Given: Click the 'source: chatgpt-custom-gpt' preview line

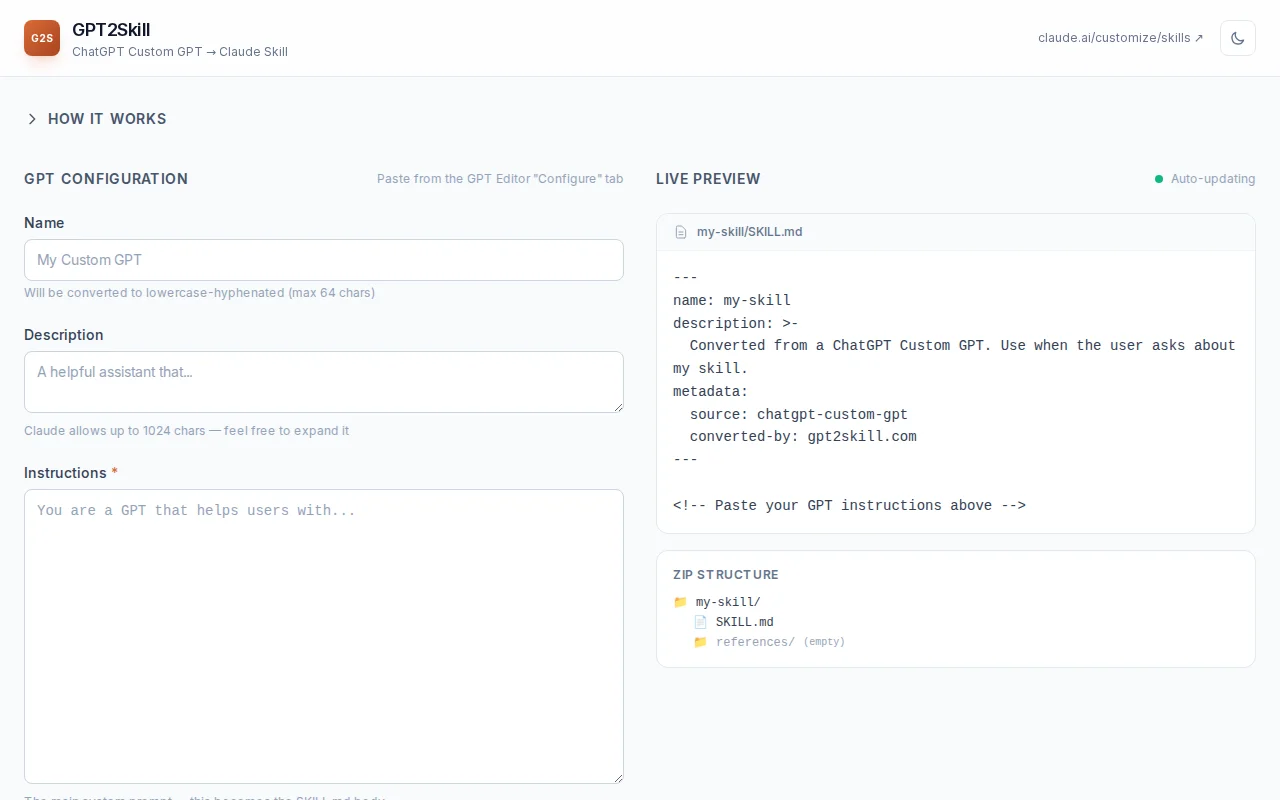Looking at the screenshot, I should pyautogui.click(x=799, y=414).
